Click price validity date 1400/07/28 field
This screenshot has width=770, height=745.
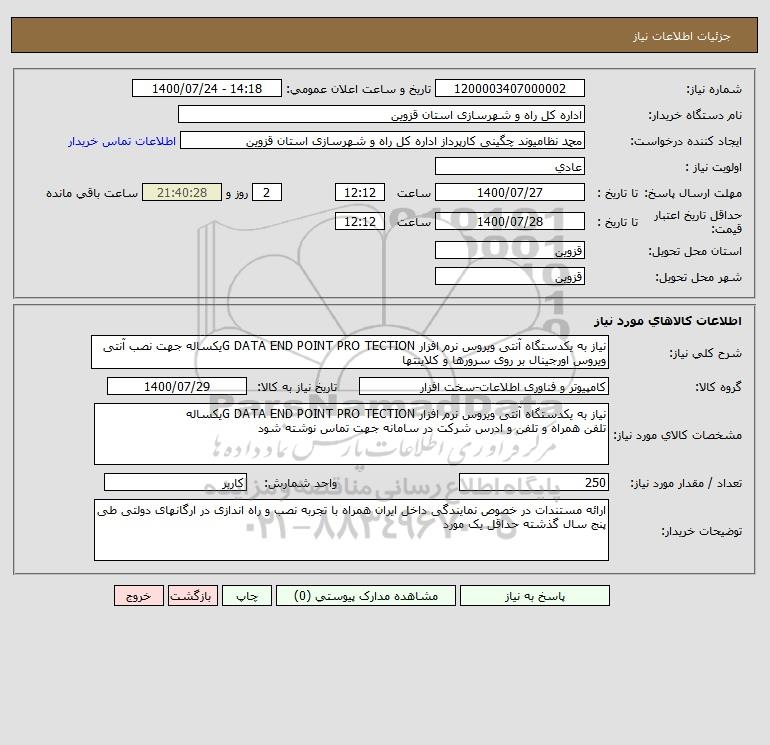tap(510, 221)
